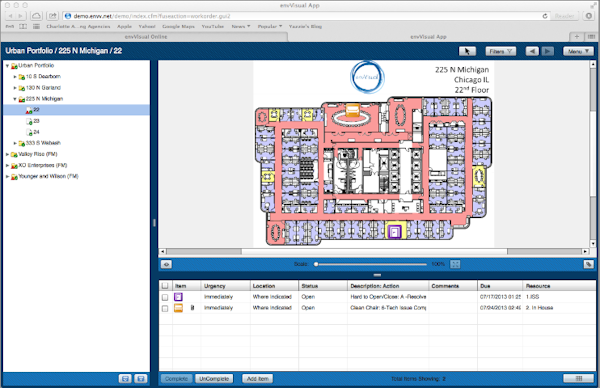Expand the 10 S Dearborn tree node
The height and width of the screenshot is (388, 600).
point(15,77)
